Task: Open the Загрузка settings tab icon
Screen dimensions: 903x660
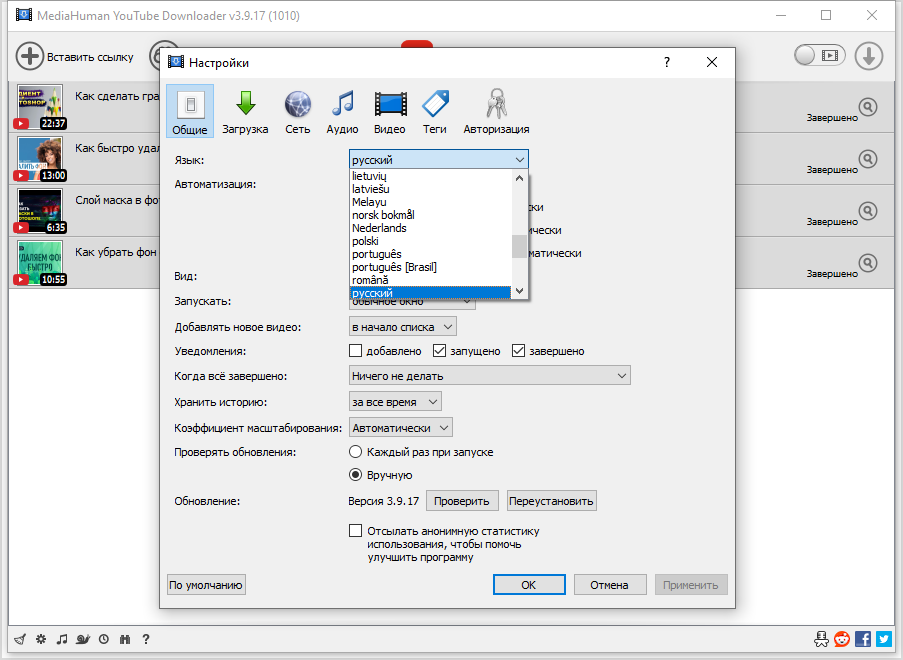Action: click(246, 110)
